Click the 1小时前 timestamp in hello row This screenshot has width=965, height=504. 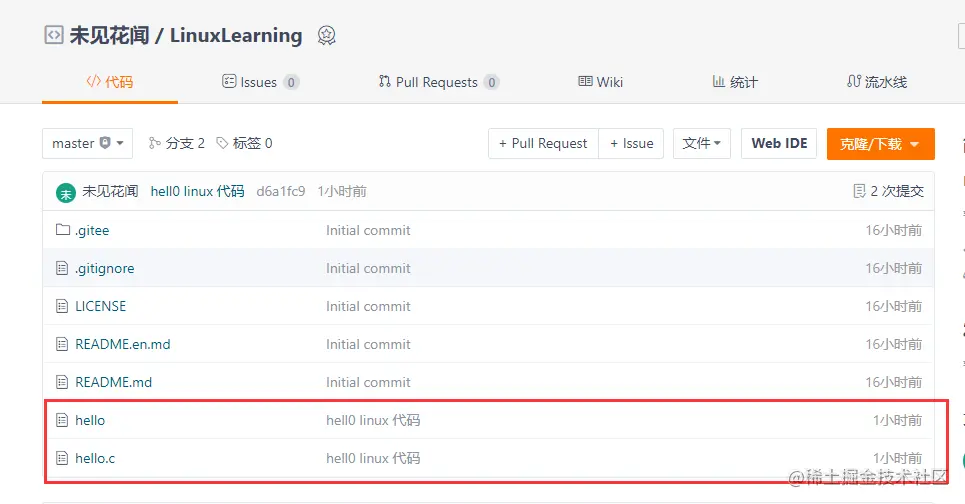click(897, 420)
